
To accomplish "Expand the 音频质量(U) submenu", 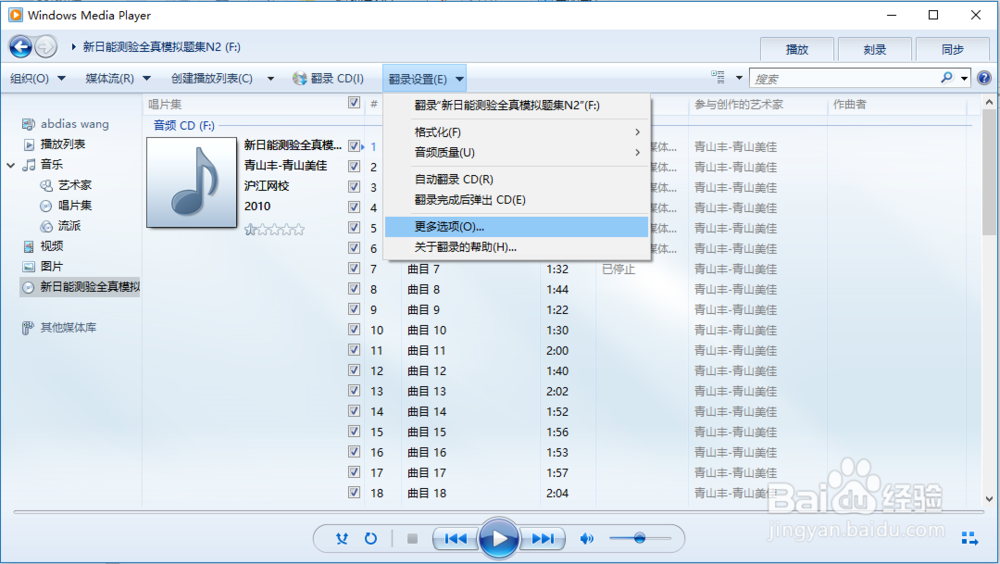I will tap(517, 152).
